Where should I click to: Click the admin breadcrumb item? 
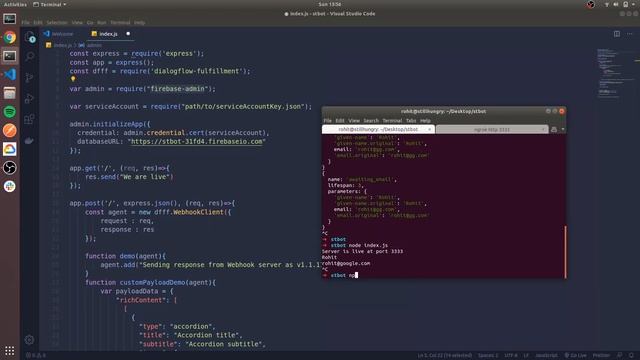click(91, 45)
